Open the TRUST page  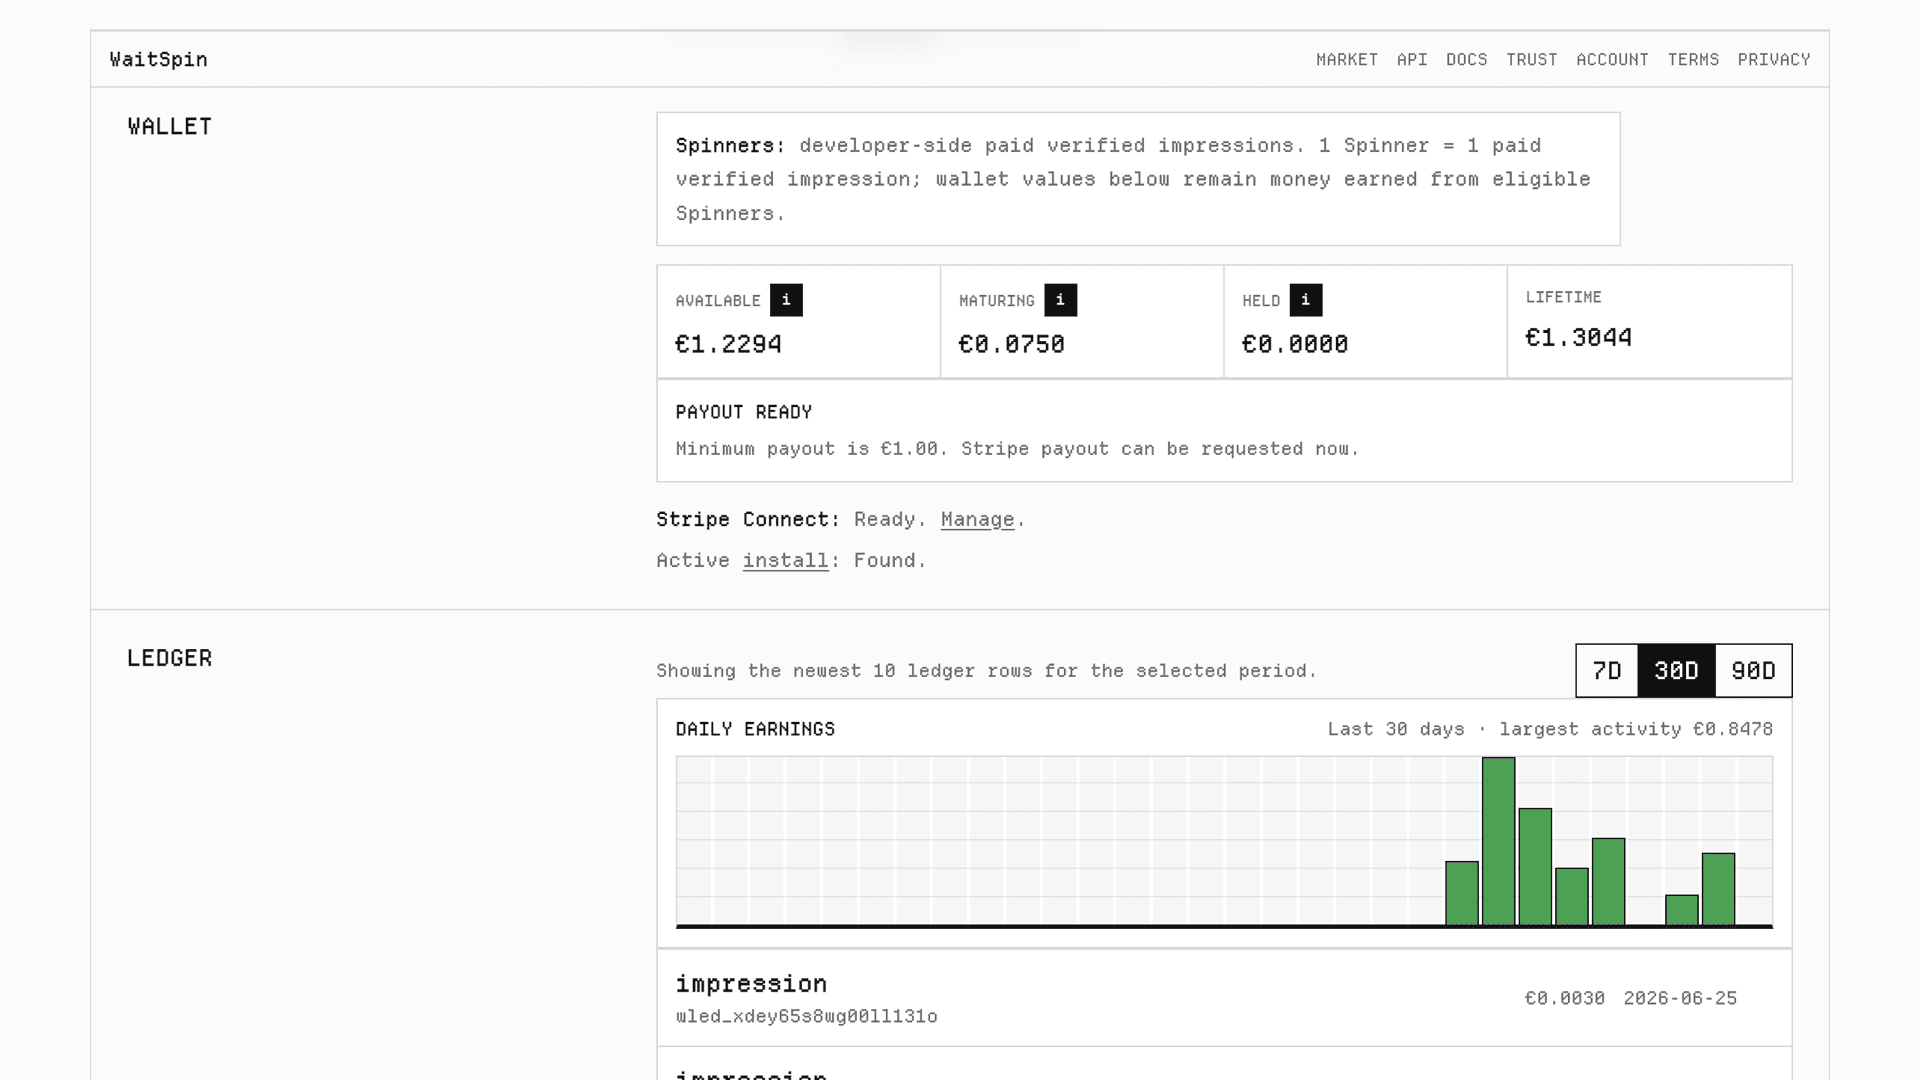[1531, 60]
